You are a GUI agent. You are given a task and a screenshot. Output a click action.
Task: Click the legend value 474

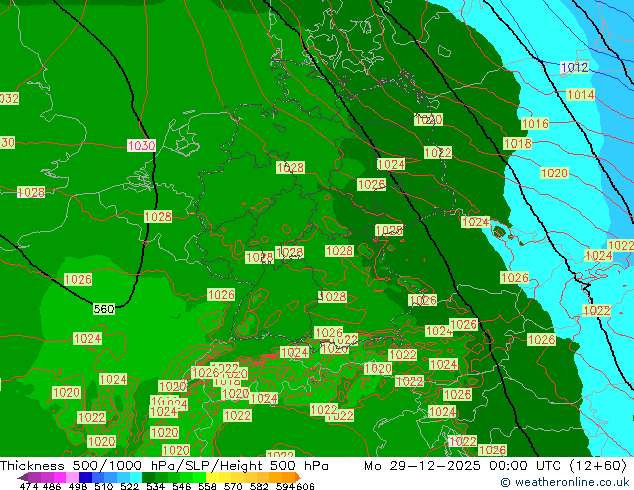pyautogui.click(x=29, y=486)
